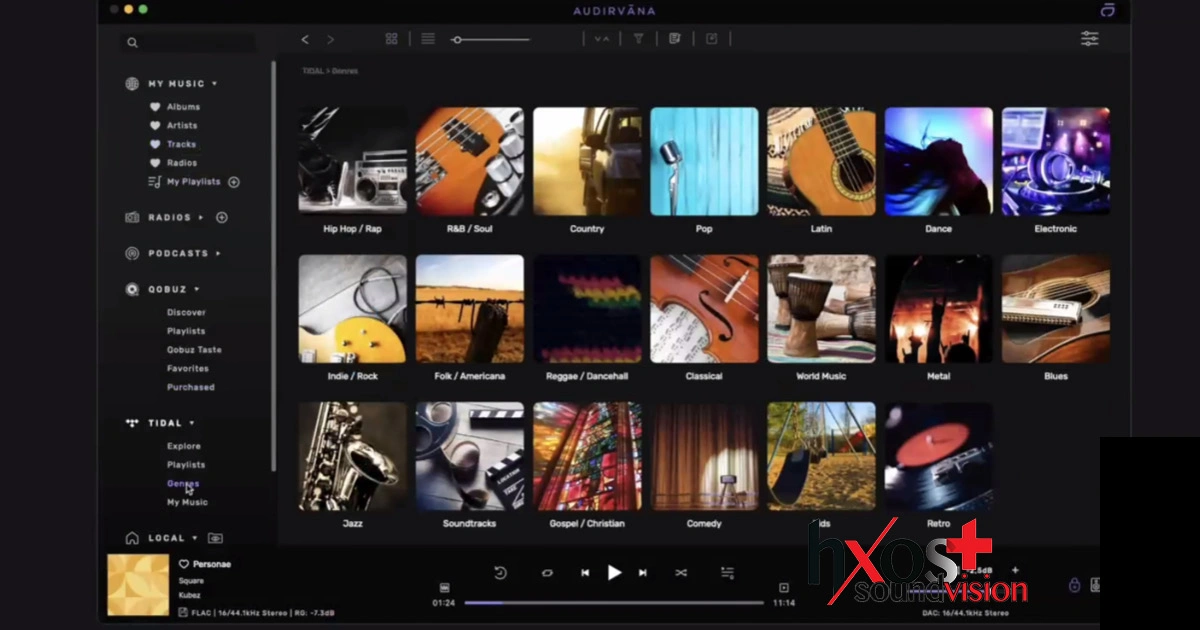Toggle shuffle playback
This screenshot has height=630, width=1200.
coord(681,573)
